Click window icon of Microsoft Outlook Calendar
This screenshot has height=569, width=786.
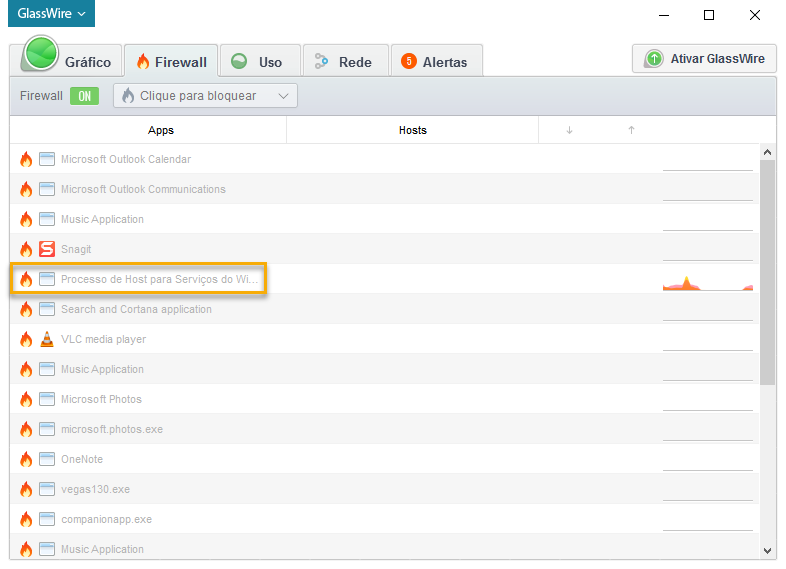pyautogui.click(x=47, y=159)
